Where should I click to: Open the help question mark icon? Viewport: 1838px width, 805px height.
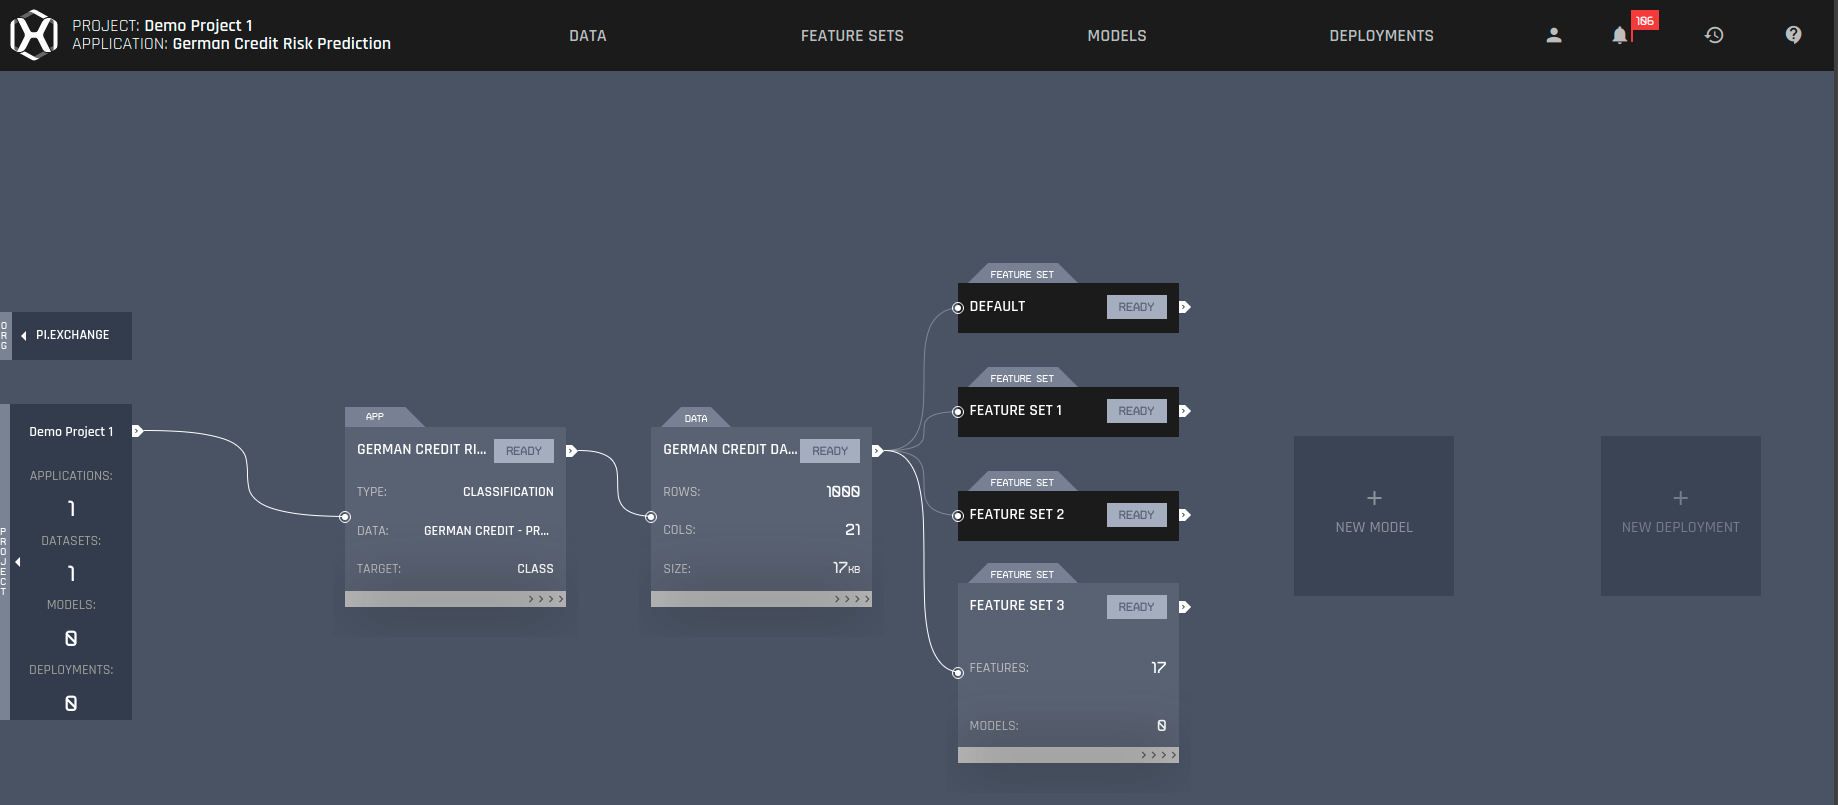[x=1793, y=35]
